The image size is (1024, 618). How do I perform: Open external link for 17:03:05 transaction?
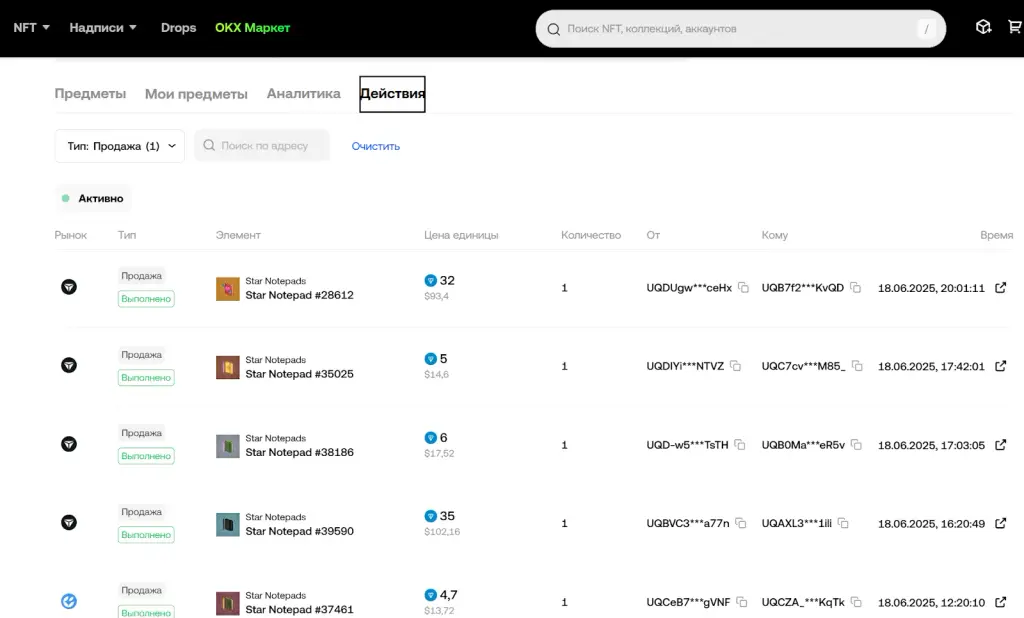(1000, 445)
